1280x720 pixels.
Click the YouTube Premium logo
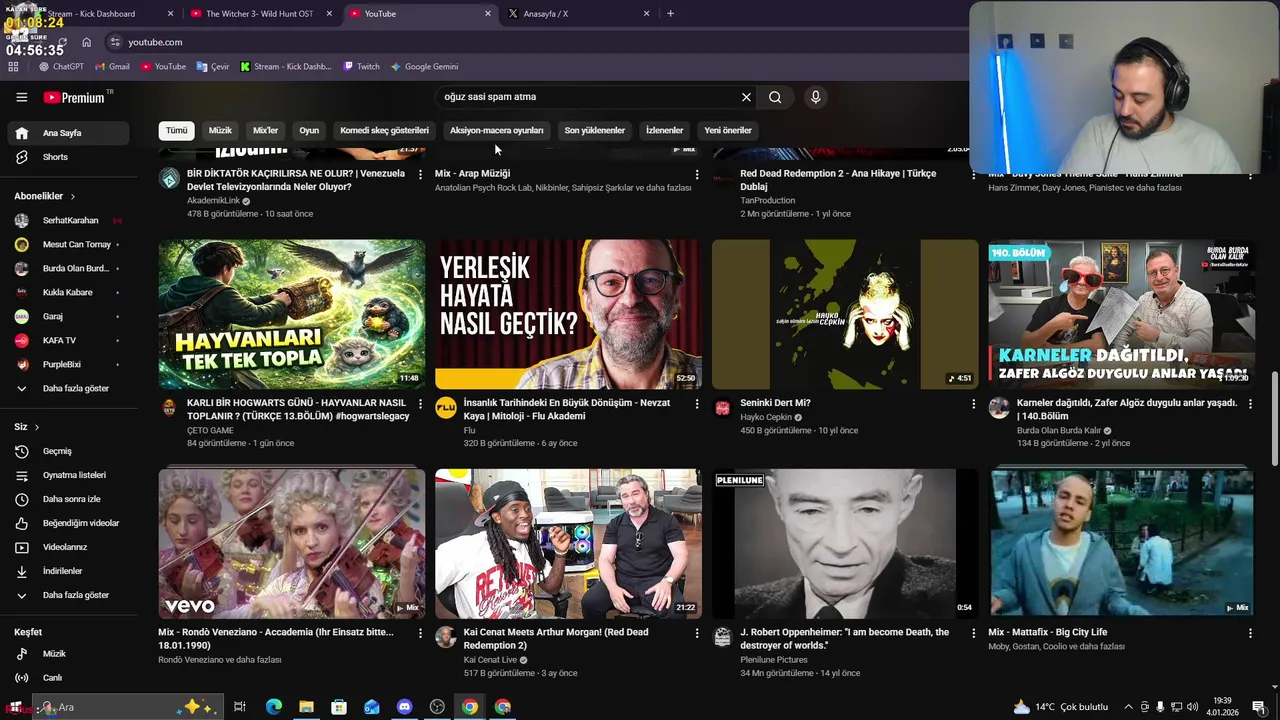74,97
